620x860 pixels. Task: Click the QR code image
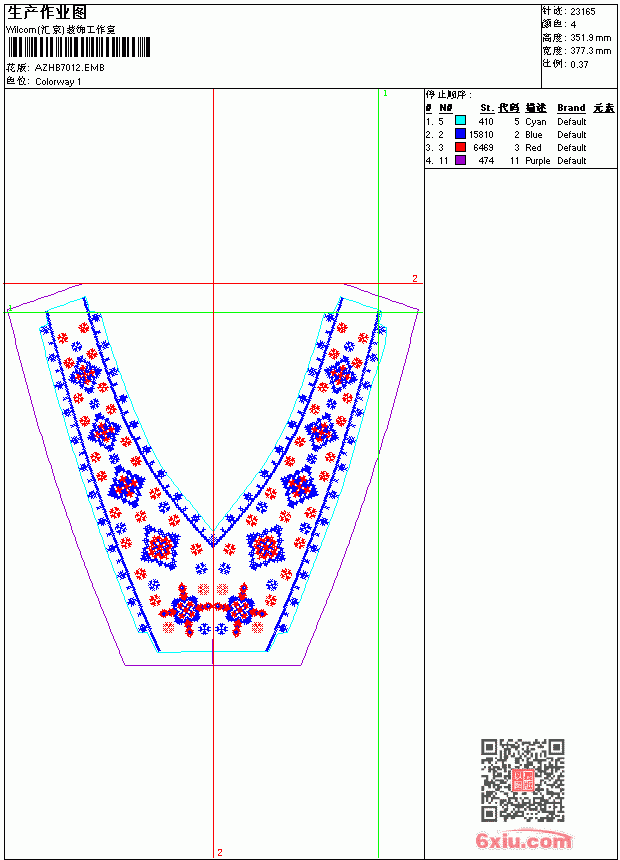pyautogui.click(x=522, y=780)
